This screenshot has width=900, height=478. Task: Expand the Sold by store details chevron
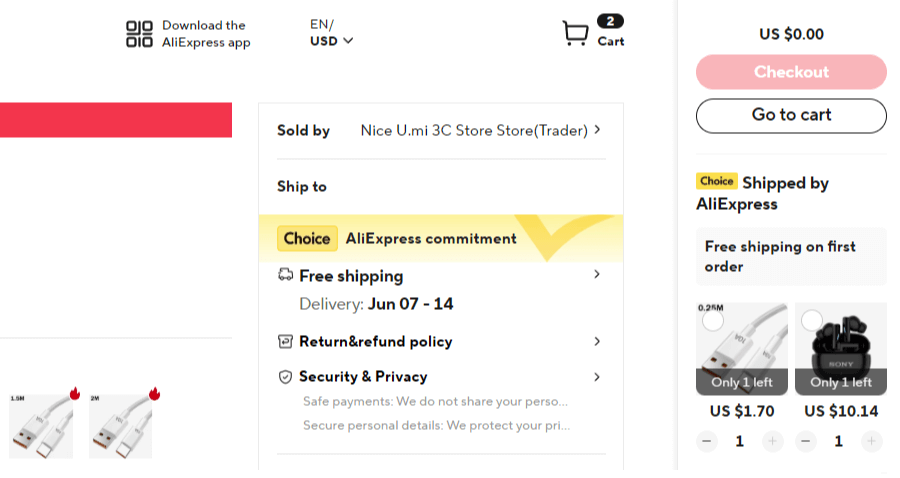coord(598,130)
